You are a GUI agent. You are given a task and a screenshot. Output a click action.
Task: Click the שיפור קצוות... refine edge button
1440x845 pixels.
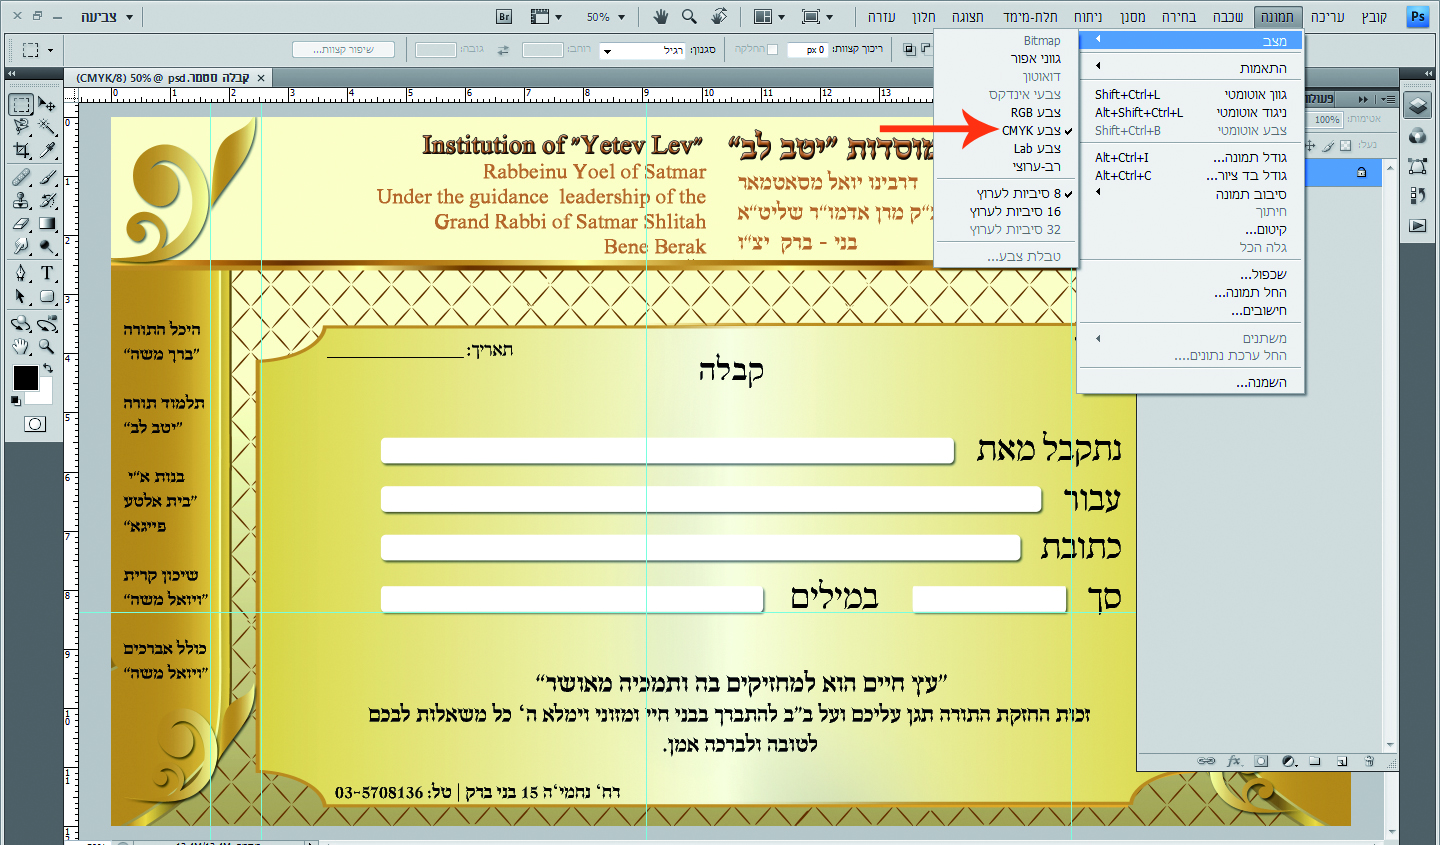click(x=343, y=50)
